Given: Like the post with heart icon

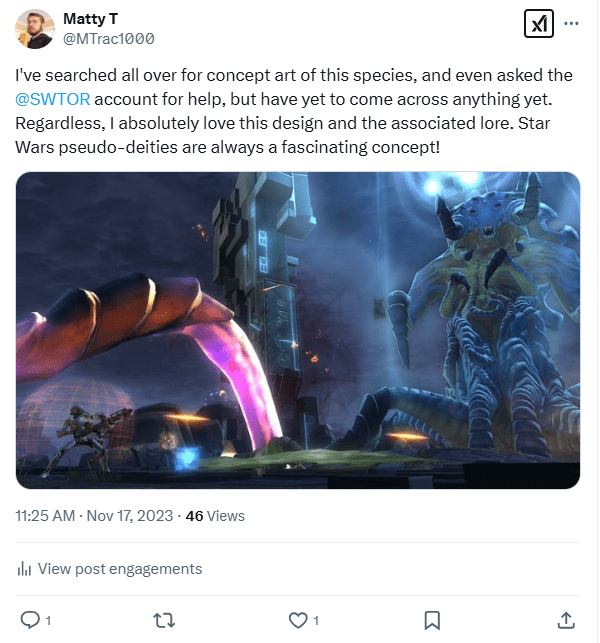Looking at the screenshot, I should coord(297,620).
